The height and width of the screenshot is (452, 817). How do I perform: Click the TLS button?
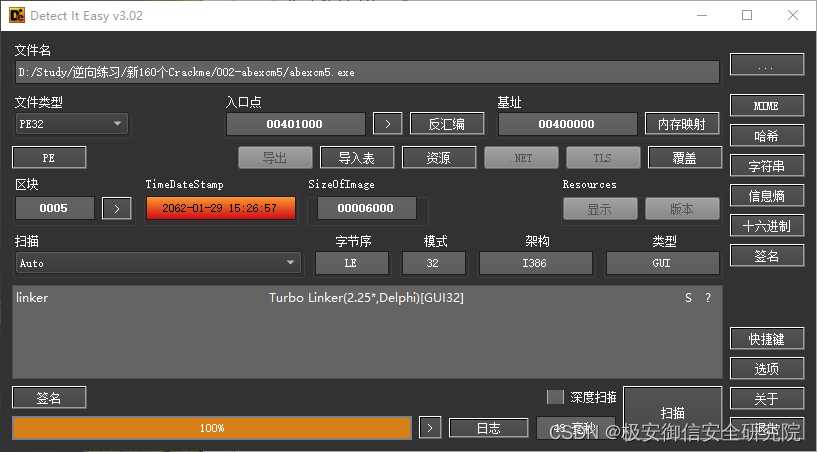(603, 158)
